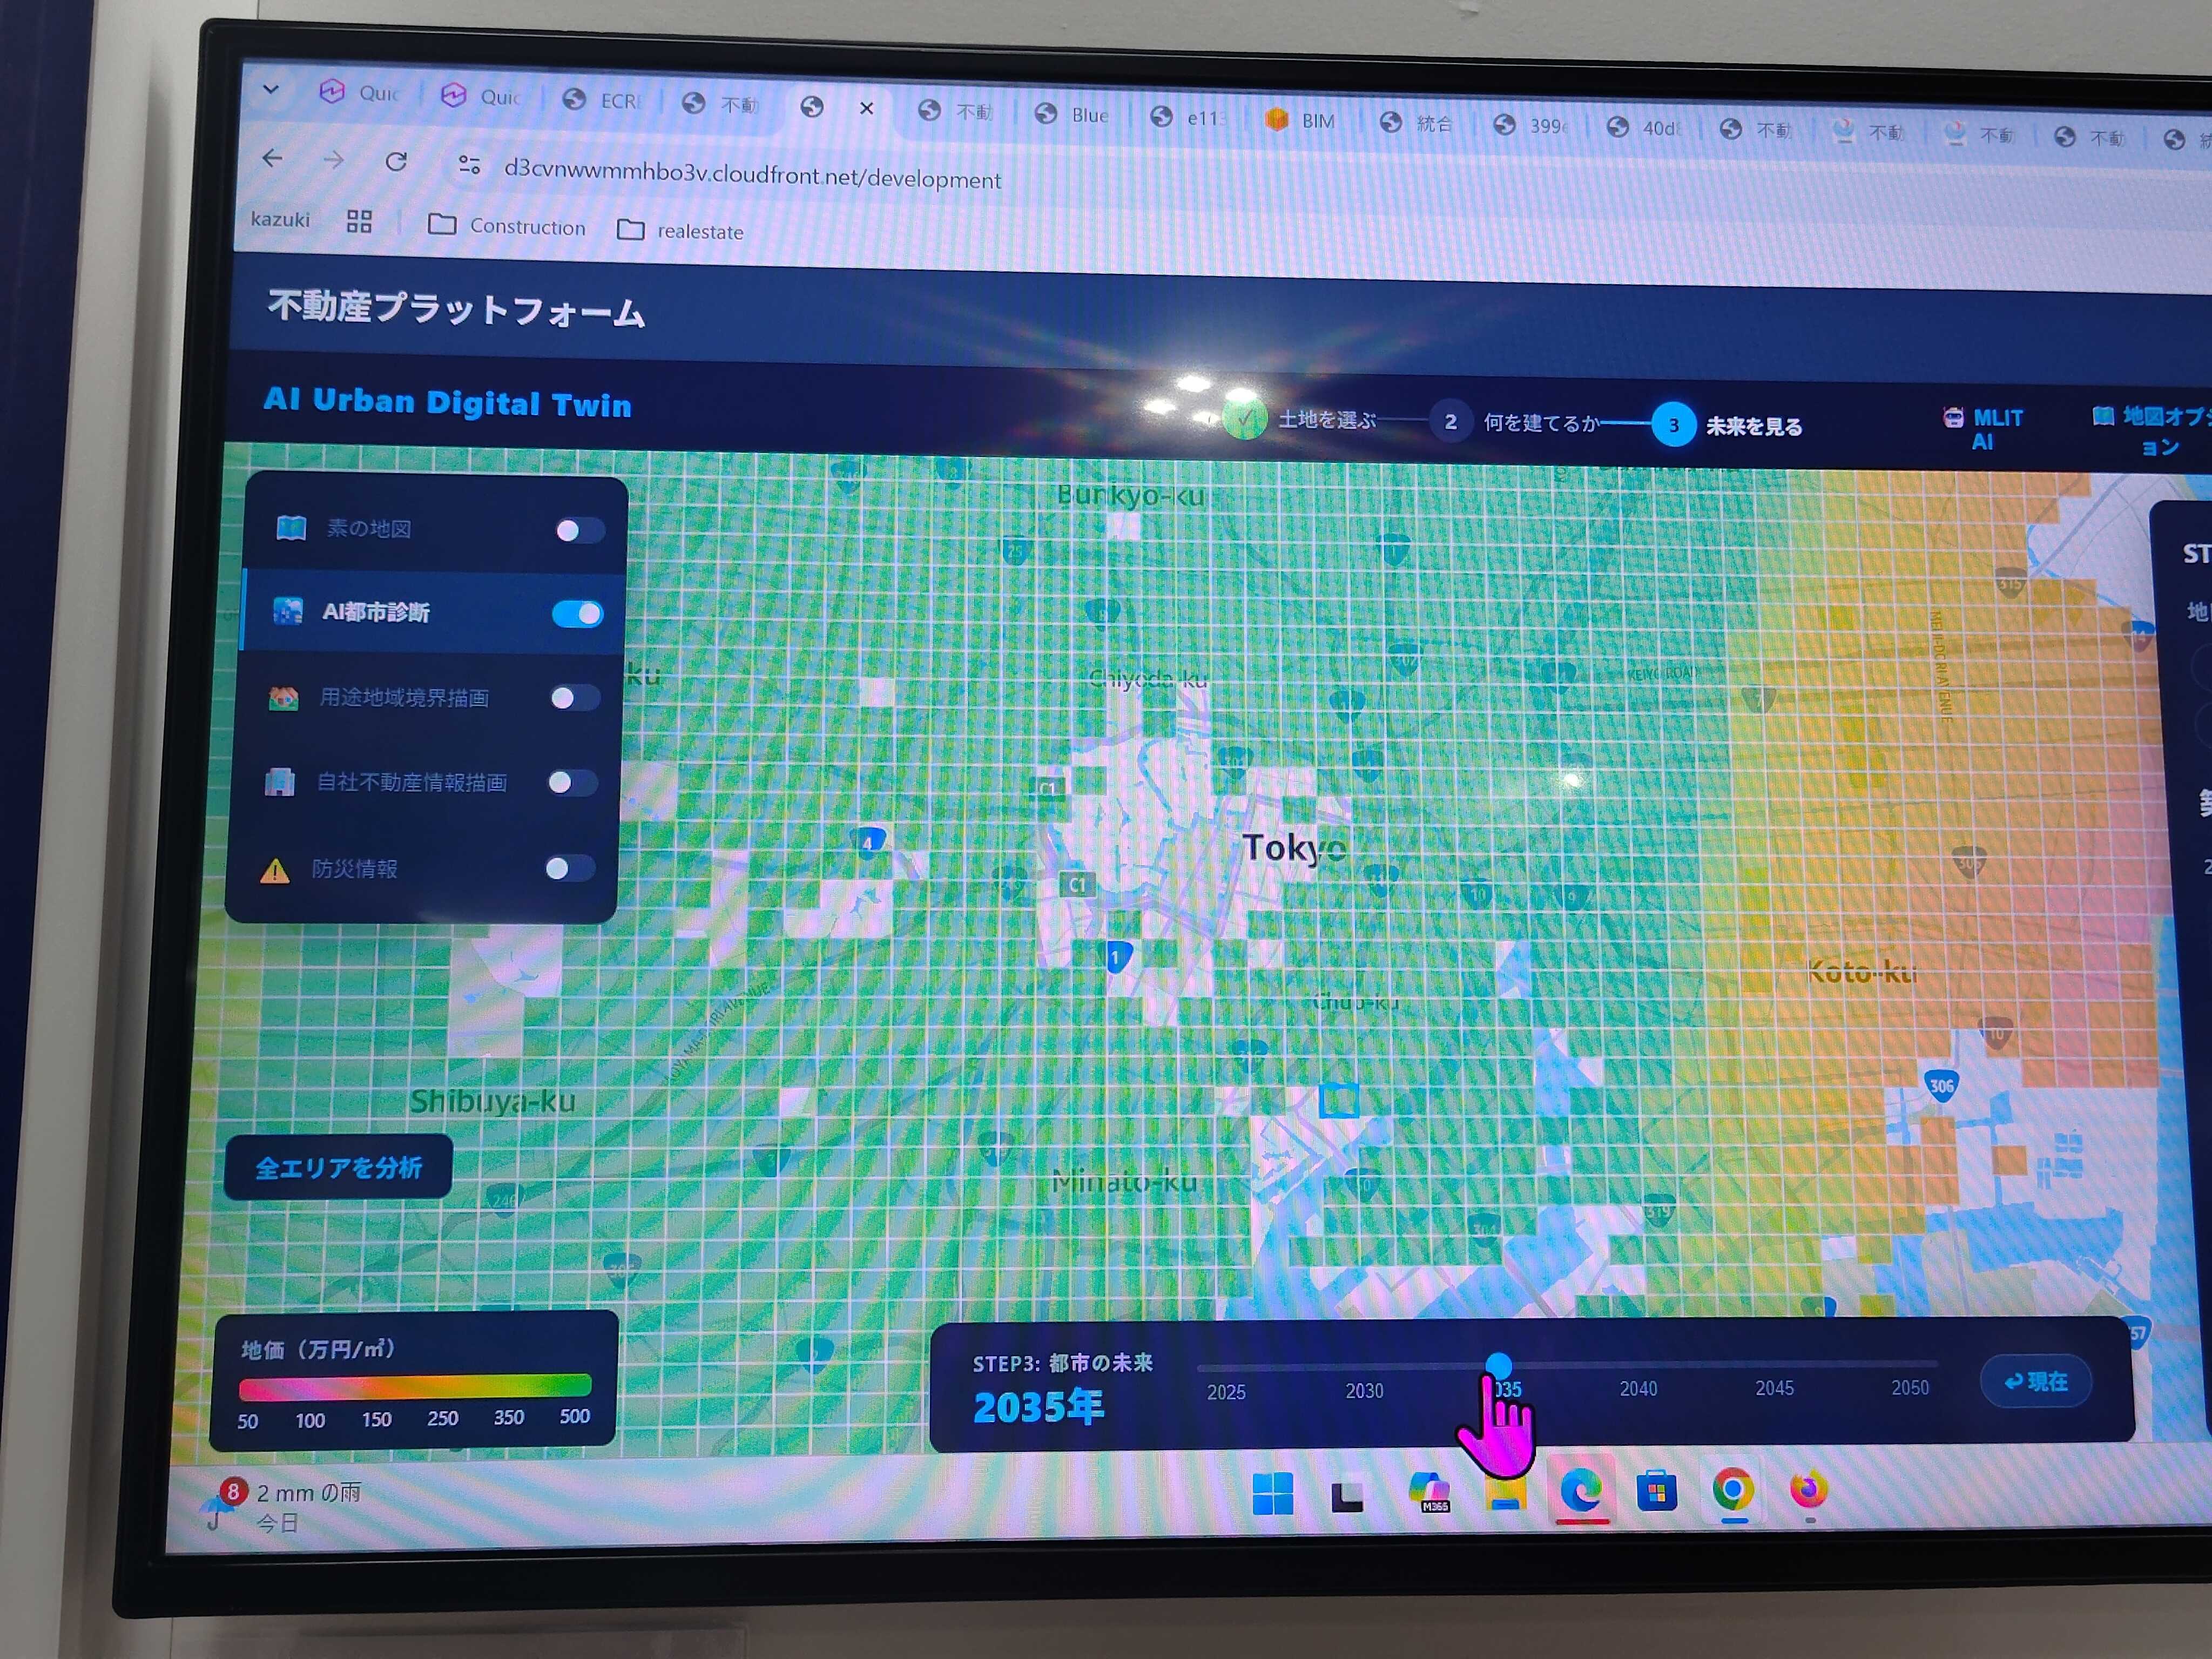Select 2050 on the timeline
The width and height of the screenshot is (2212, 1659).
[x=1909, y=1387]
